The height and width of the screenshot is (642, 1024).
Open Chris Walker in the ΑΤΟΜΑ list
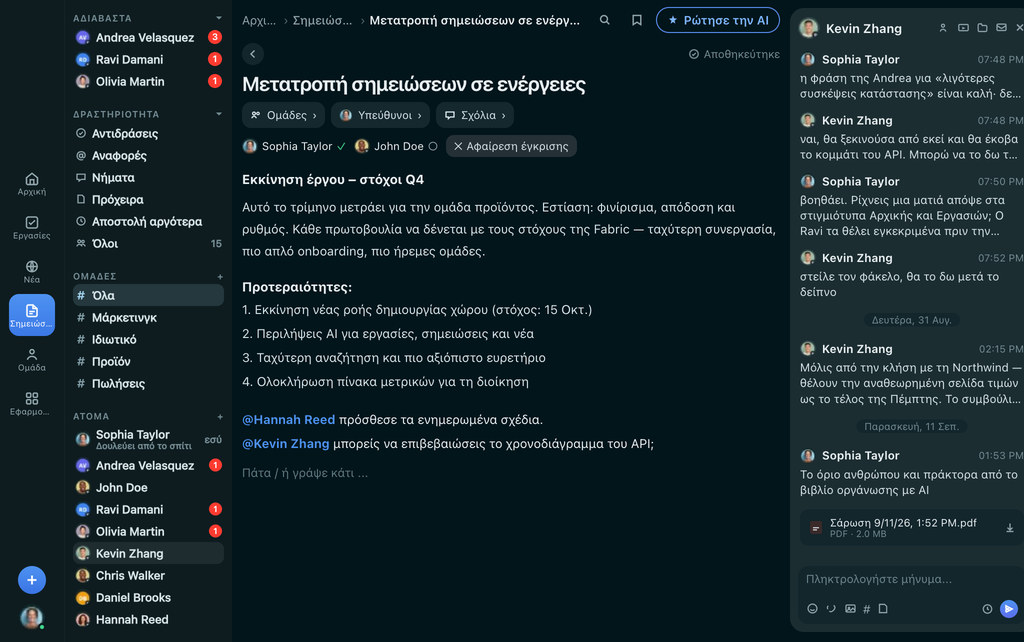148,575
